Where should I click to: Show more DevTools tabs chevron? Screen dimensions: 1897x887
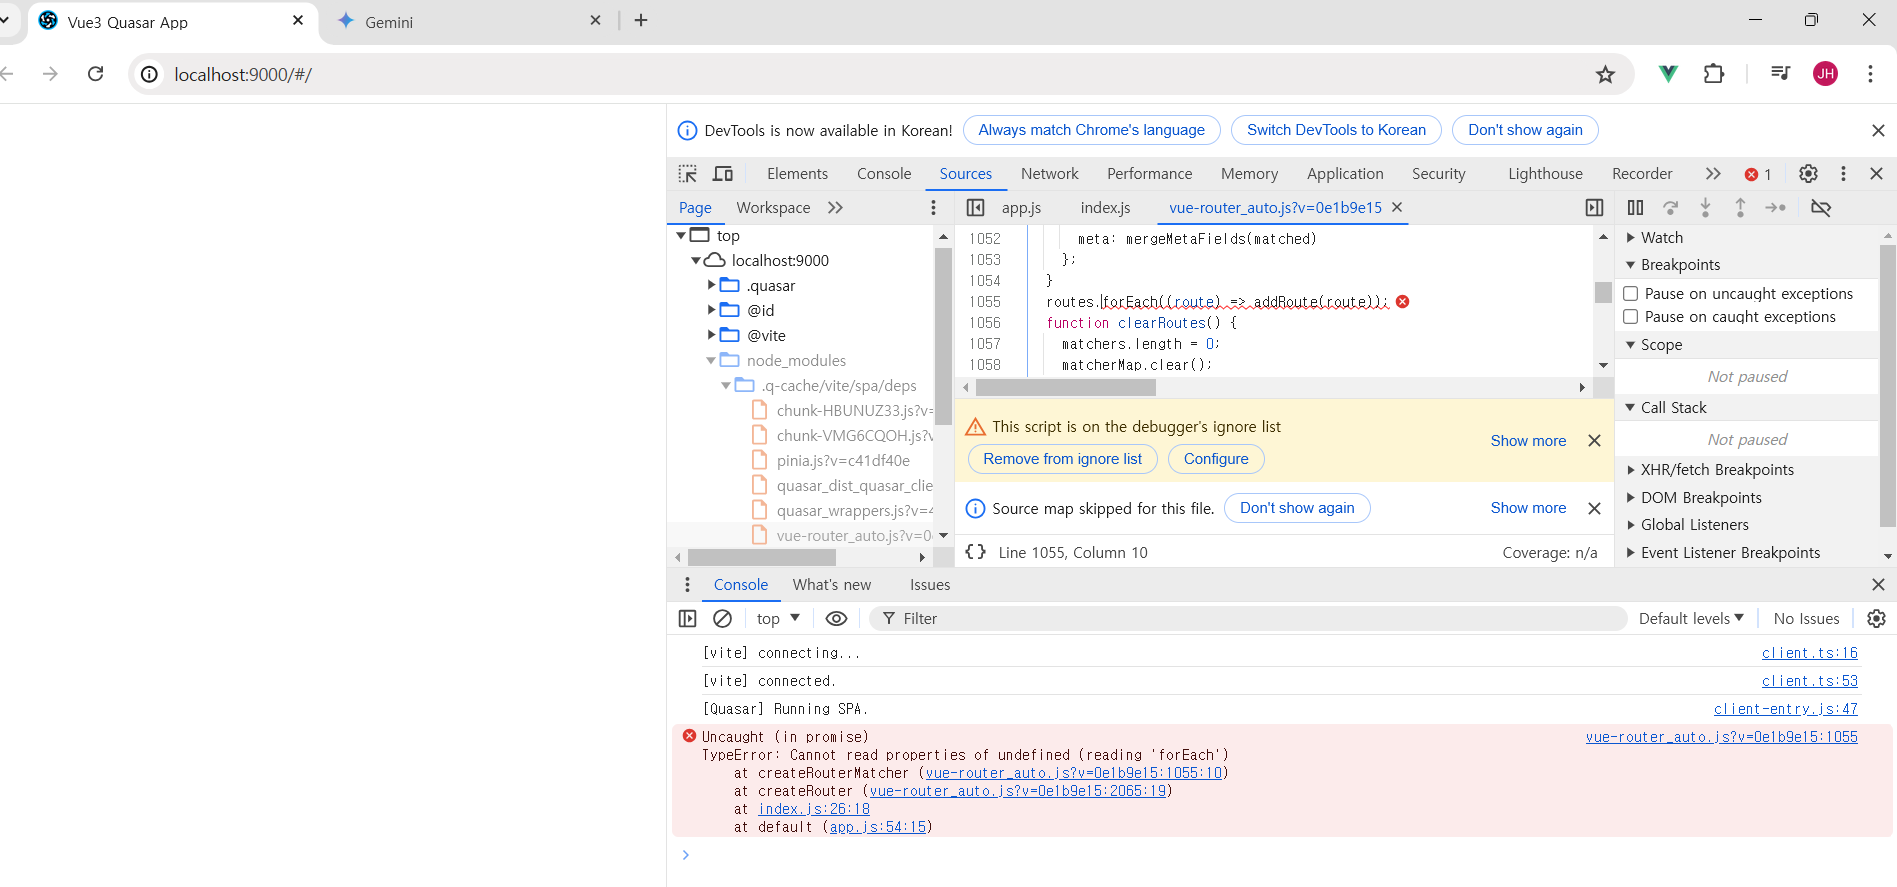coord(1713,174)
